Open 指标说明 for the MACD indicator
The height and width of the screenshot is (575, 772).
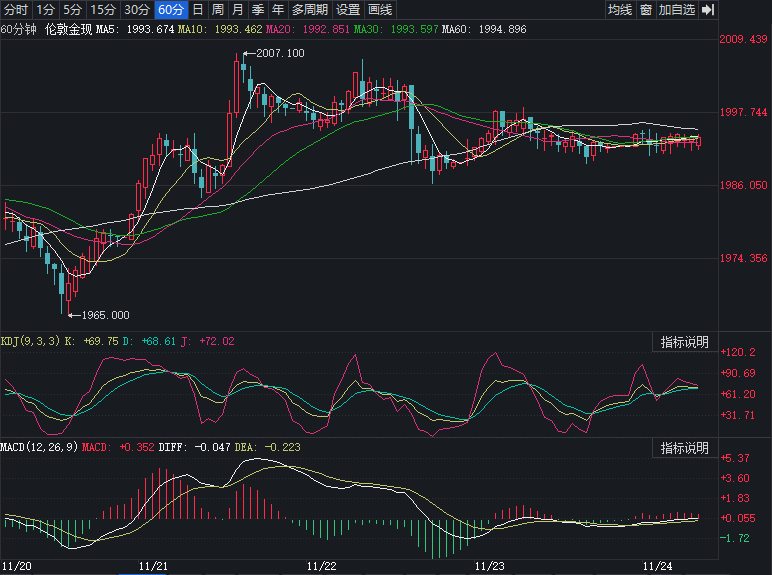click(x=684, y=448)
